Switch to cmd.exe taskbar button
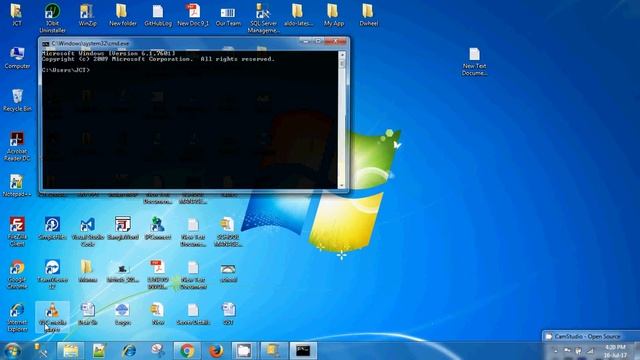The width and height of the screenshot is (640, 360). pos(303,351)
